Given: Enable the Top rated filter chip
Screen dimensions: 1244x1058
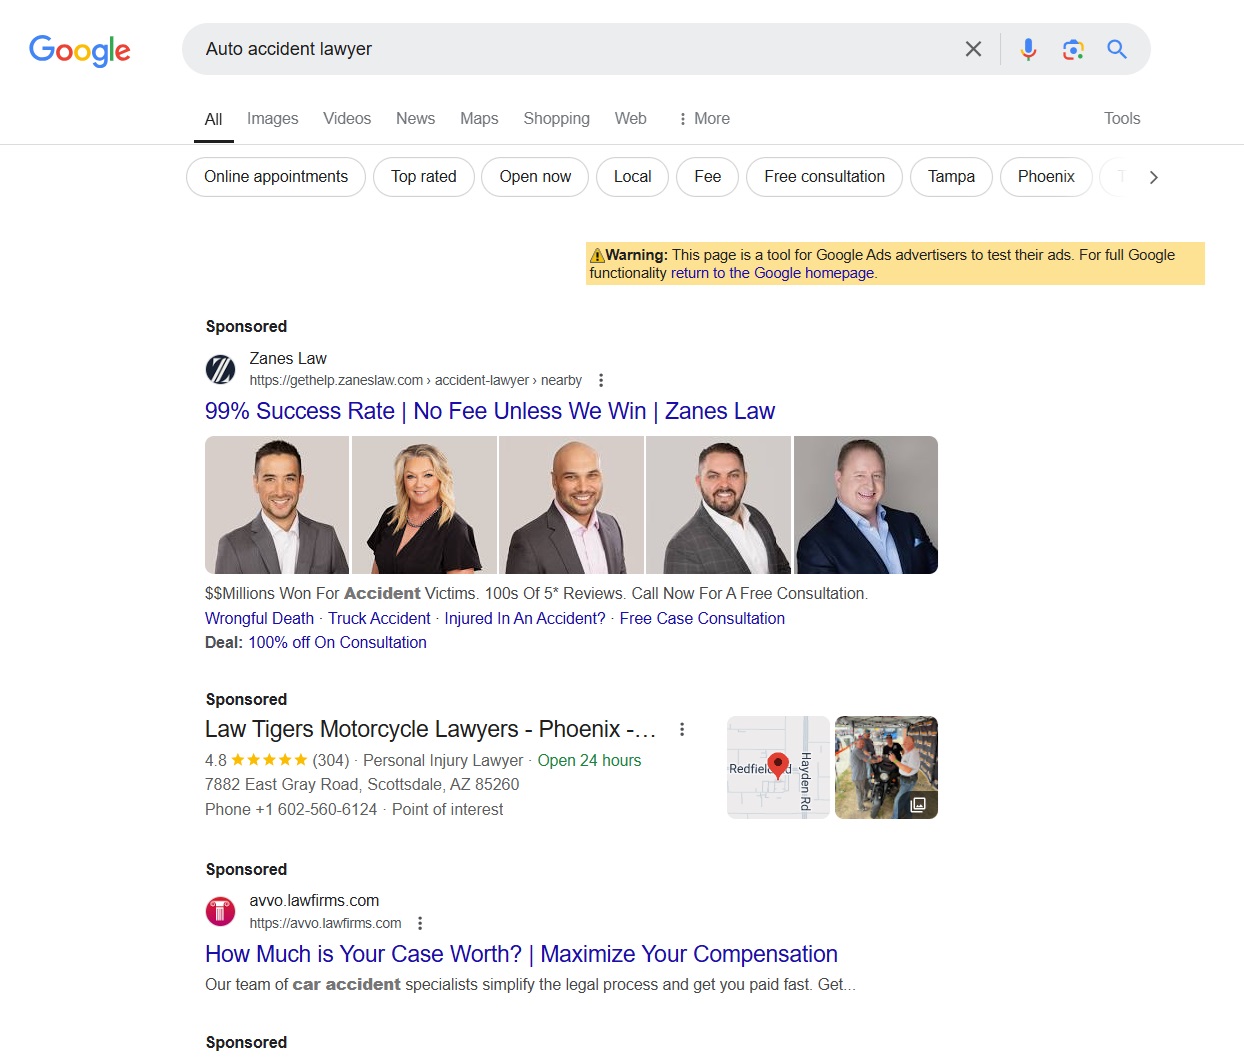Looking at the screenshot, I should (423, 177).
